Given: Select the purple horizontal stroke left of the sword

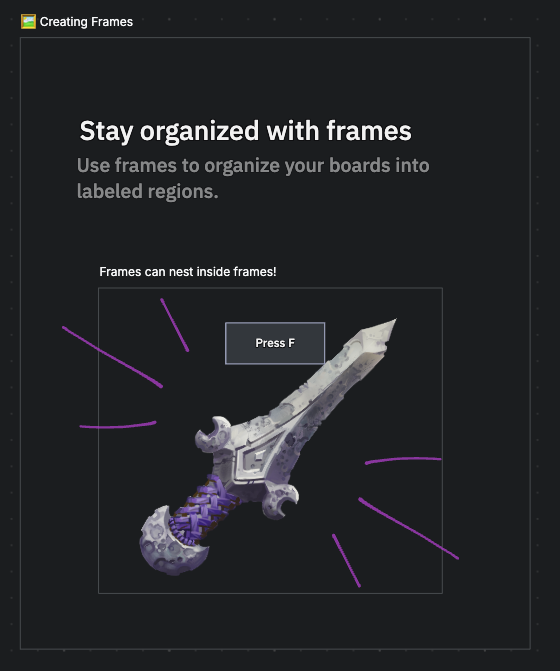Looking at the screenshot, I should click(x=118, y=425).
